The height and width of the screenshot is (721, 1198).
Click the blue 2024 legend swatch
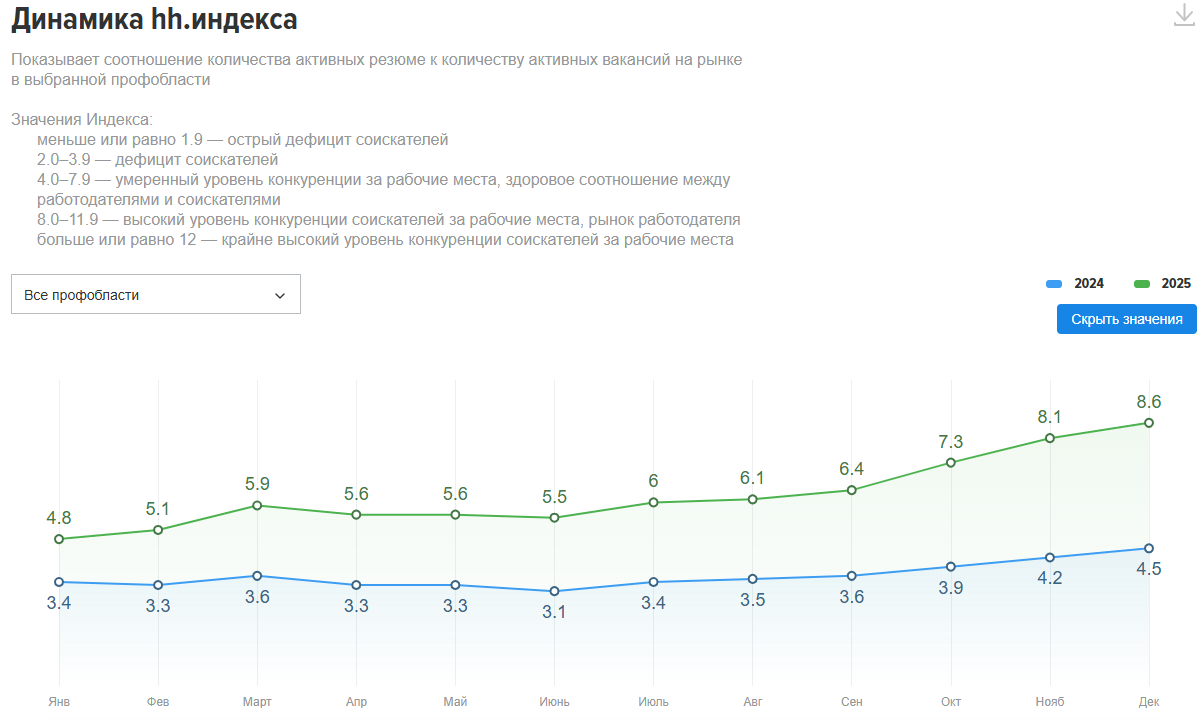click(x=1053, y=284)
